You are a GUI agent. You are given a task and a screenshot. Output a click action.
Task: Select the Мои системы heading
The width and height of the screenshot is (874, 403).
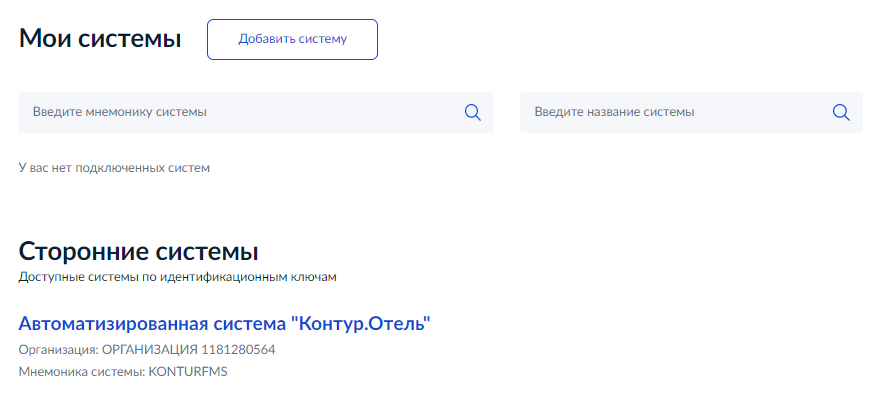(x=100, y=40)
